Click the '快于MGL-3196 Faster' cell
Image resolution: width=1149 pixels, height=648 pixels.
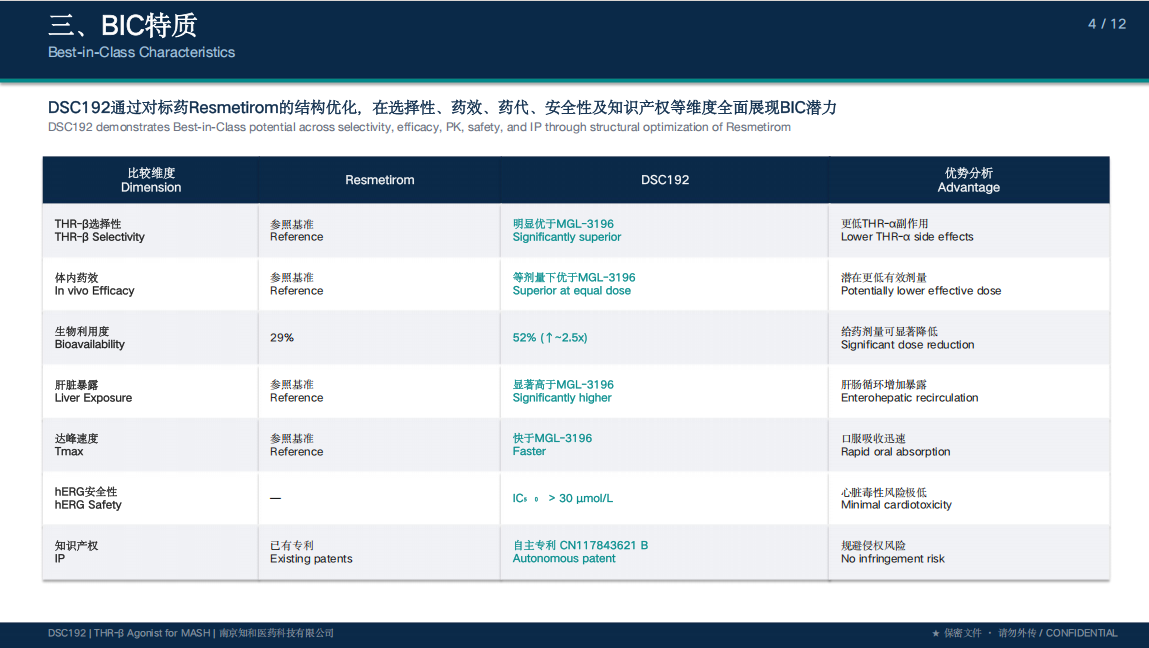(x=552, y=444)
